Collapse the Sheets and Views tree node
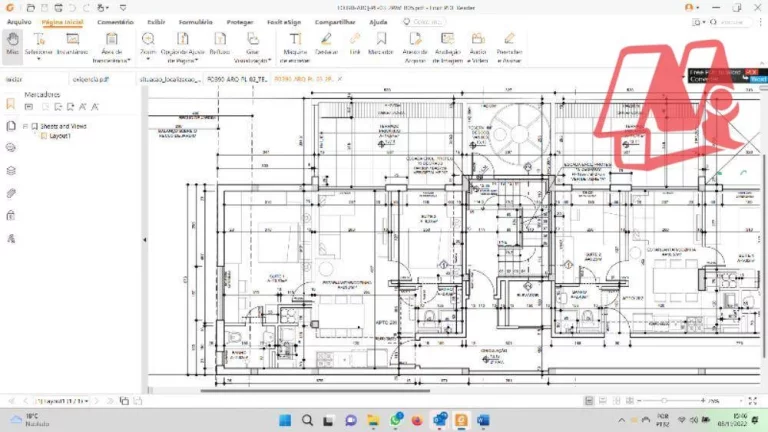Viewport: 768px width, 432px height. 25,126
